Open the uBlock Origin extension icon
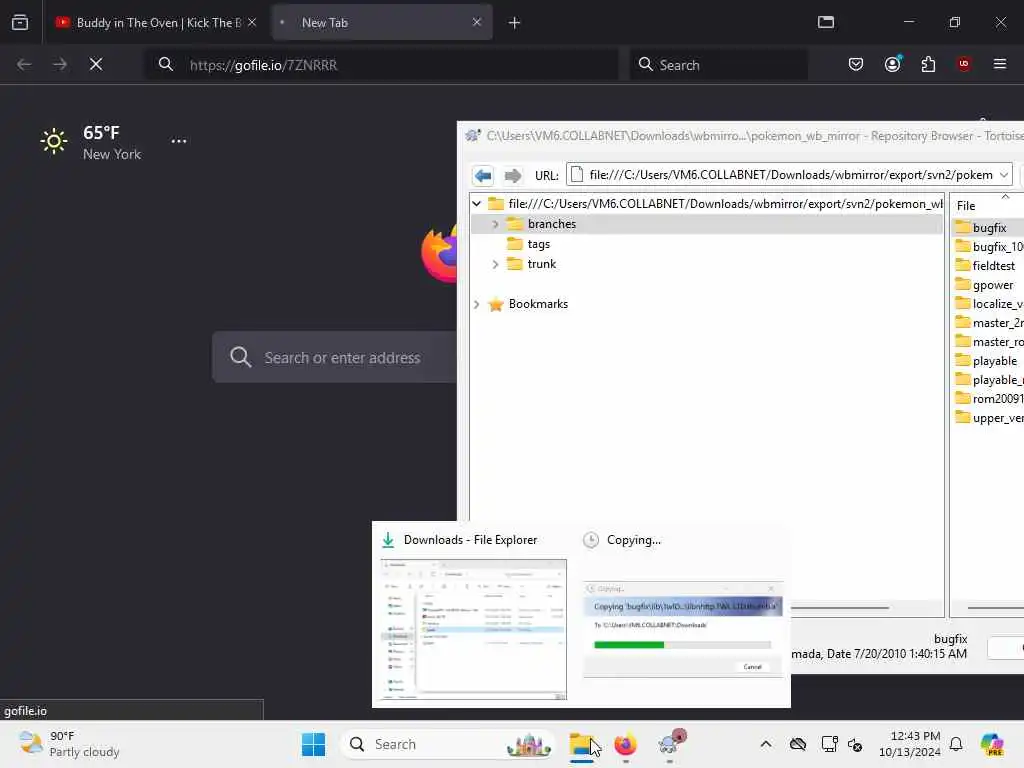This screenshot has height=768, width=1024. tap(964, 64)
